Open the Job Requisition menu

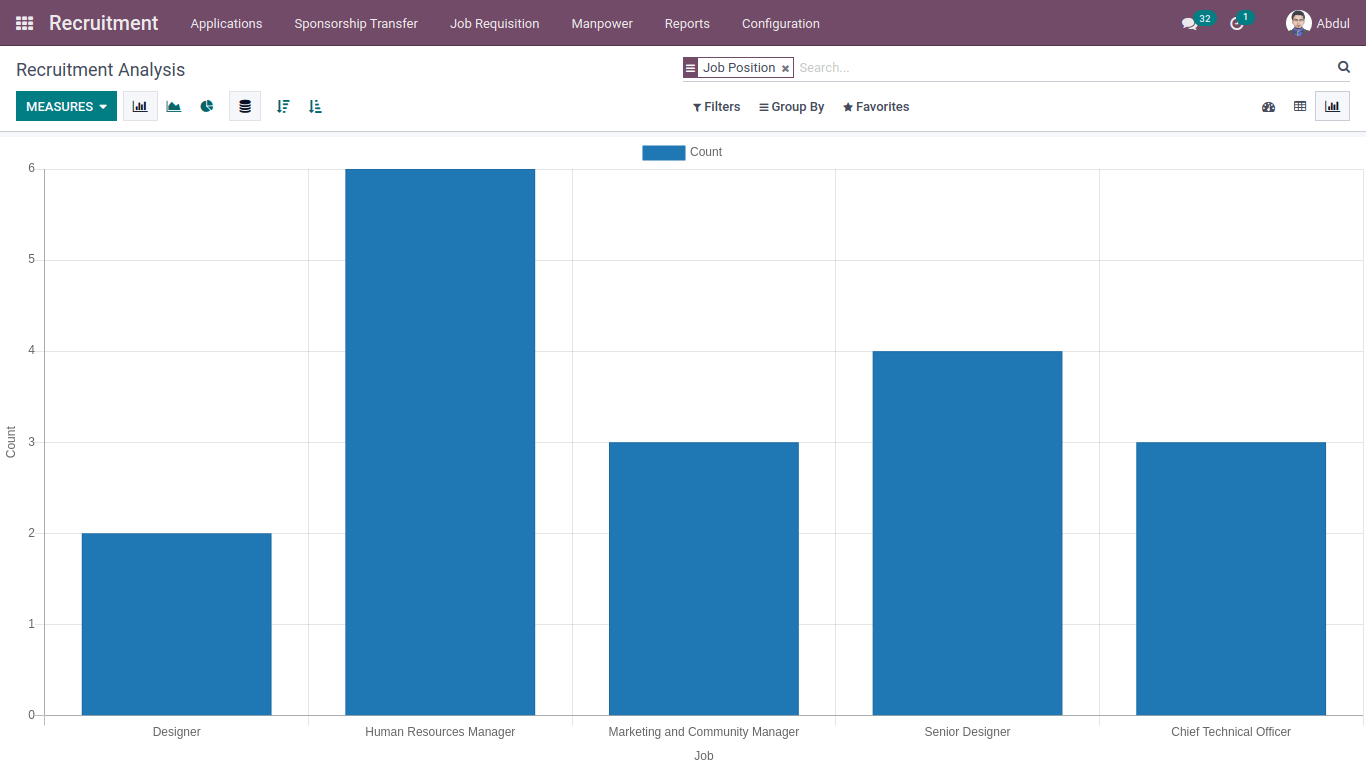[x=494, y=23]
